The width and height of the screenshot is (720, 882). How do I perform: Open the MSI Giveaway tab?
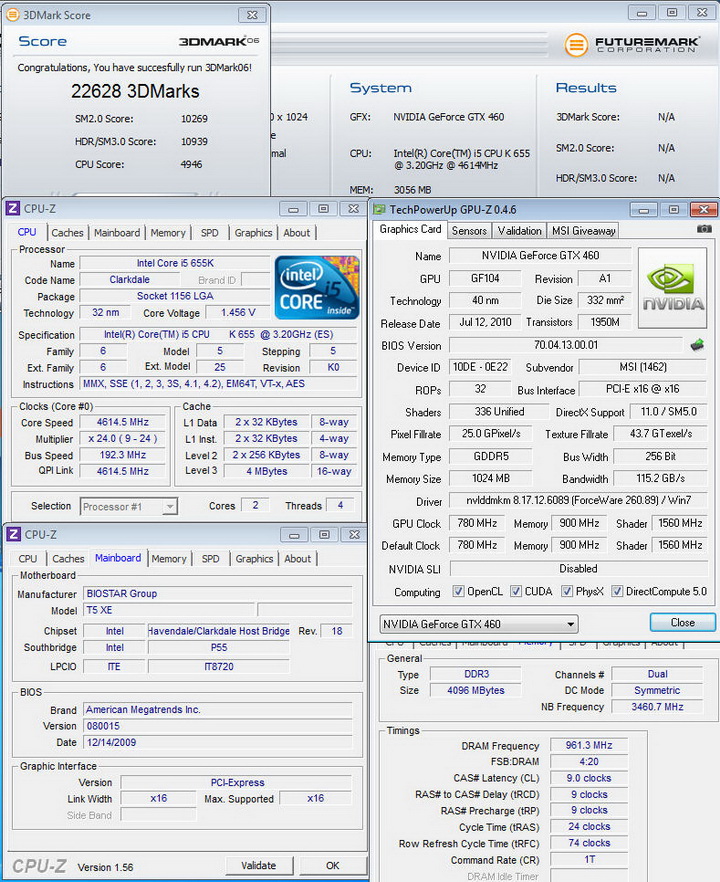pyautogui.click(x=583, y=231)
